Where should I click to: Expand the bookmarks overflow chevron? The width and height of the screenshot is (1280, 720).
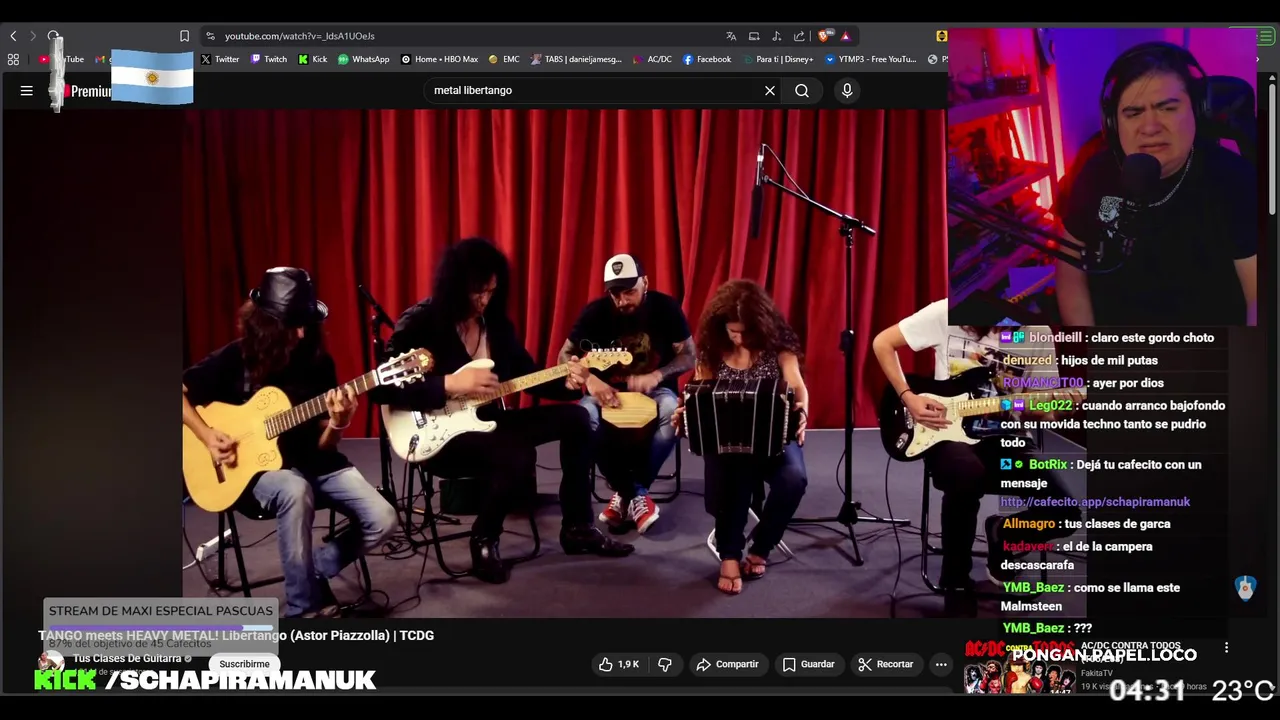(1258, 59)
